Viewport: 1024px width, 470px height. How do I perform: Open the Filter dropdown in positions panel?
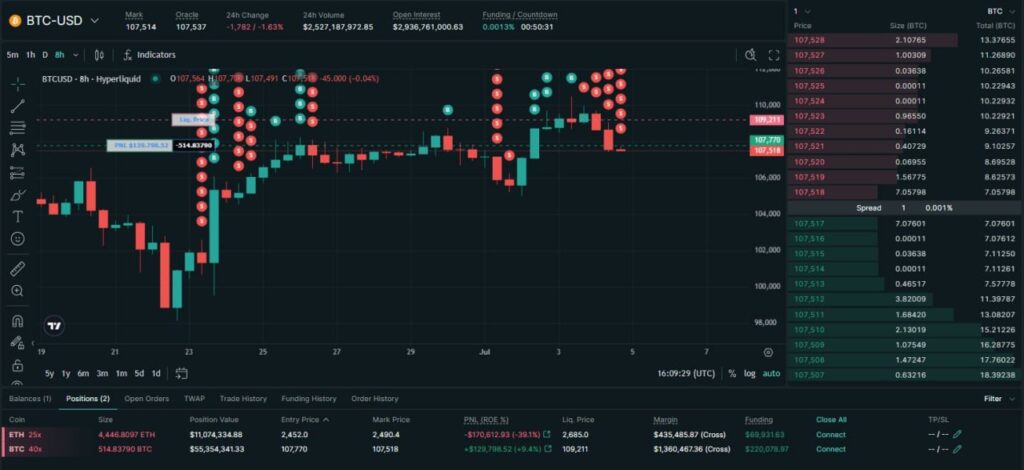coord(996,398)
